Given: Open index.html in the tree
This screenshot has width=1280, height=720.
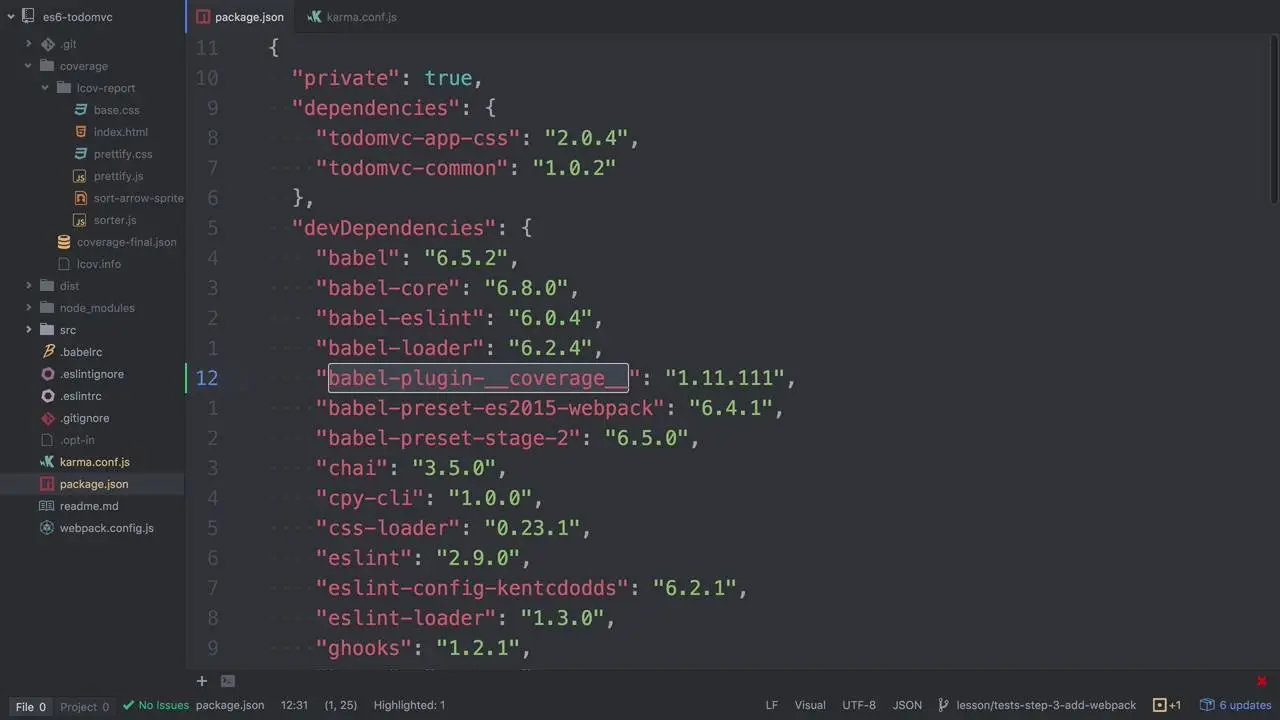Looking at the screenshot, I should coord(121,132).
